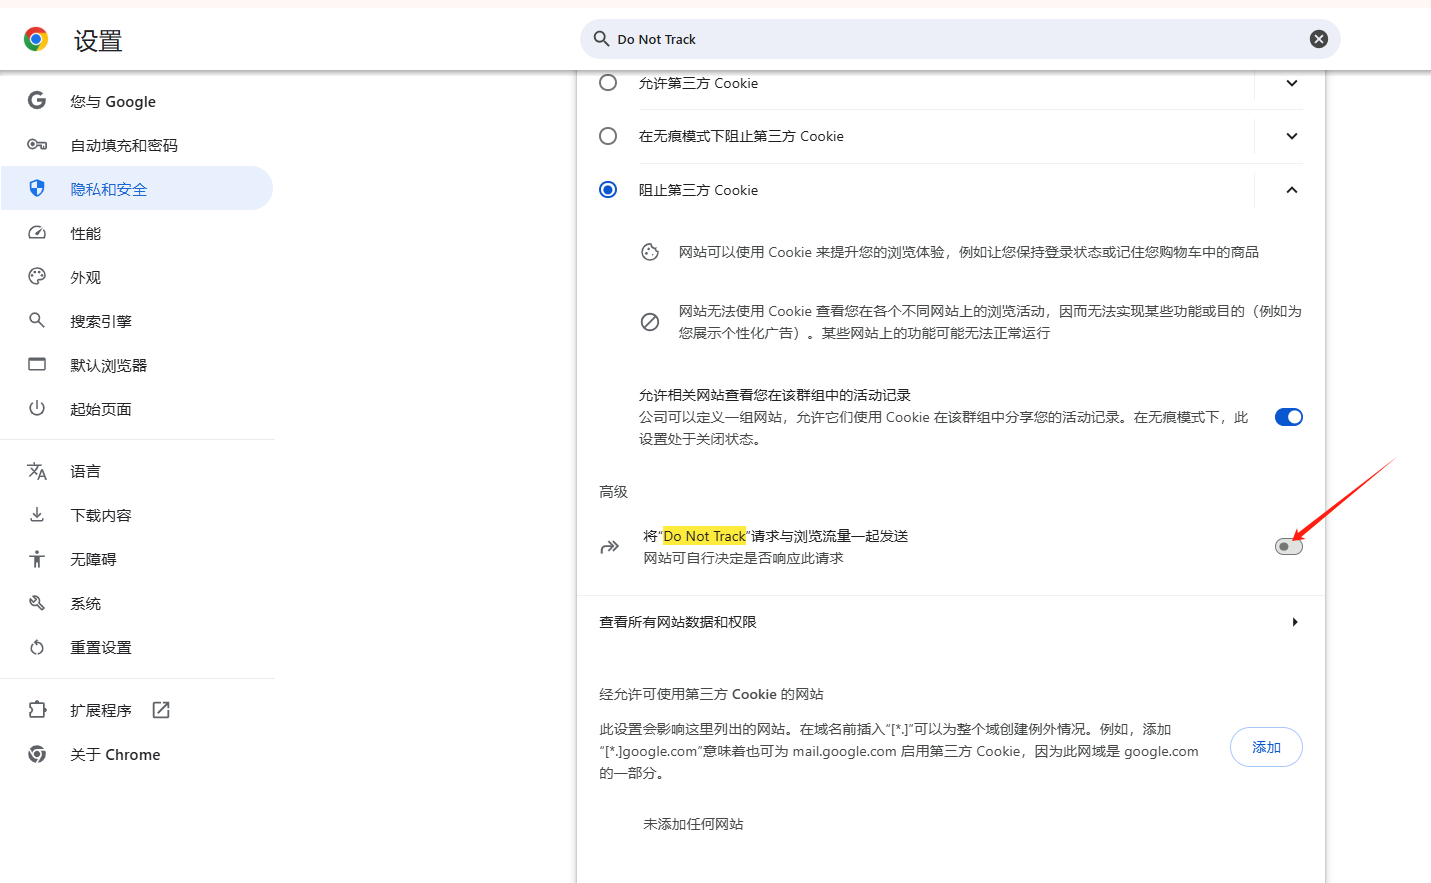
Task: Expand details for 允许第三方 Cookie
Action: click(1292, 83)
